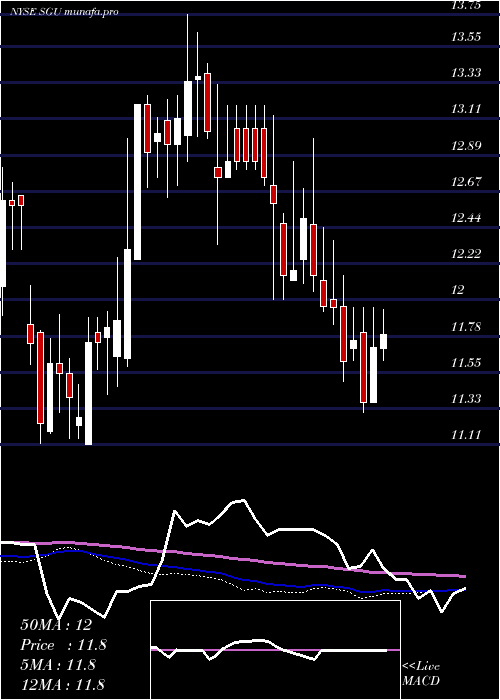The image size is (500, 700).
Task: Click the 11.11 price axis label
Action: (466, 435)
